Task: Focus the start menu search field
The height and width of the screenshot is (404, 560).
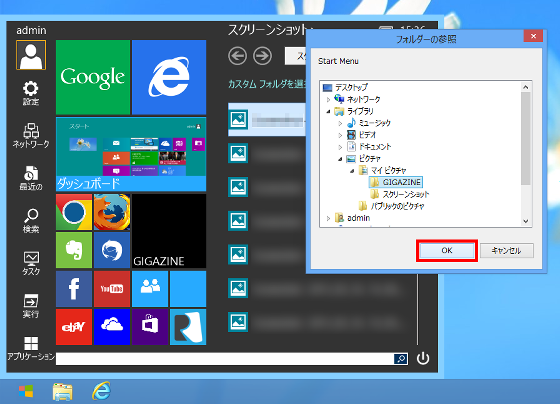Action: point(225,359)
